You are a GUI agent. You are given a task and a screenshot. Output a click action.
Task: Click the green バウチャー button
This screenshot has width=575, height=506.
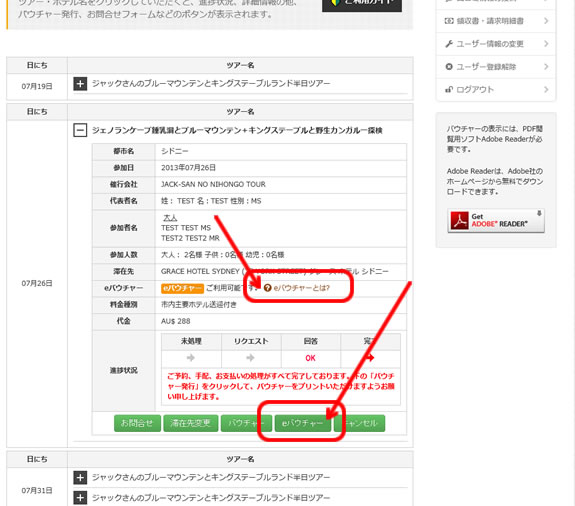pyautogui.click(x=246, y=423)
